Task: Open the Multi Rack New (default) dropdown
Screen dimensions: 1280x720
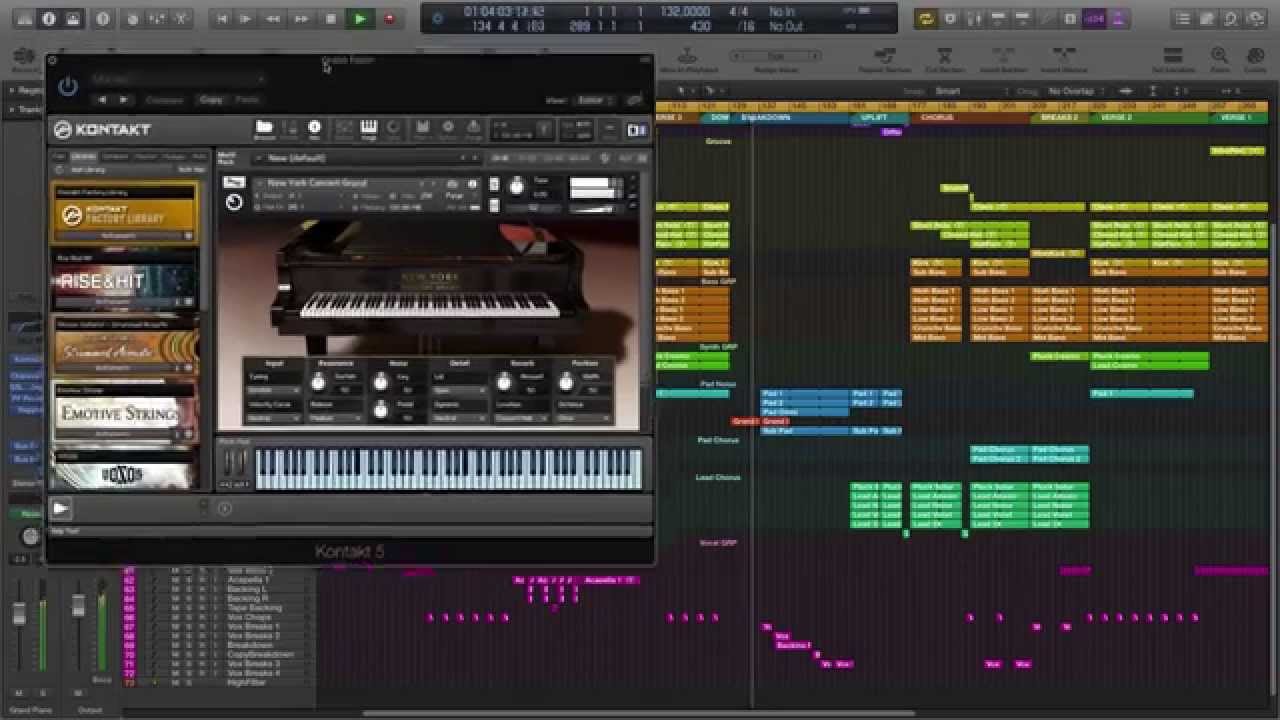Action: (365, 158)
